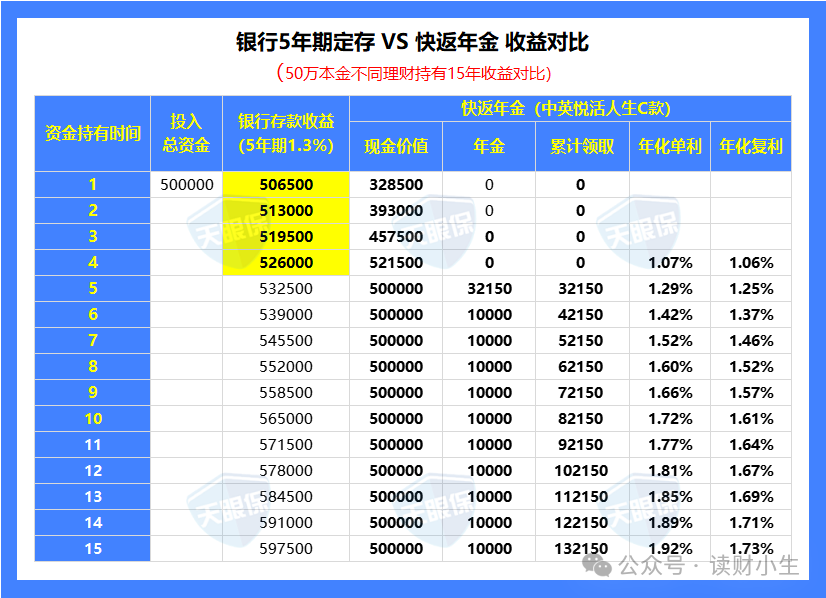Select the 500000 invested amount in row 1

(186, 185)
